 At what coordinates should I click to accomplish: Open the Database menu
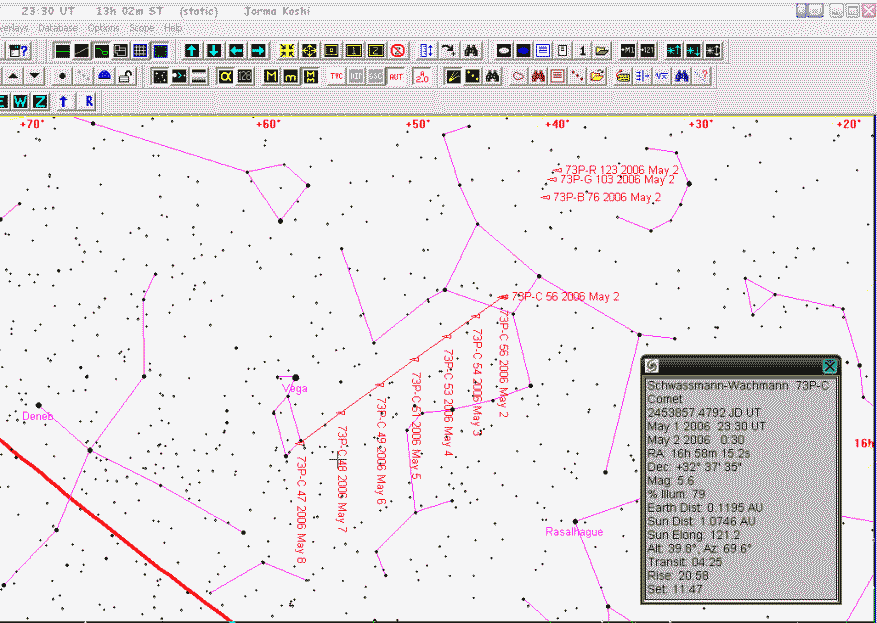(58, 28)
